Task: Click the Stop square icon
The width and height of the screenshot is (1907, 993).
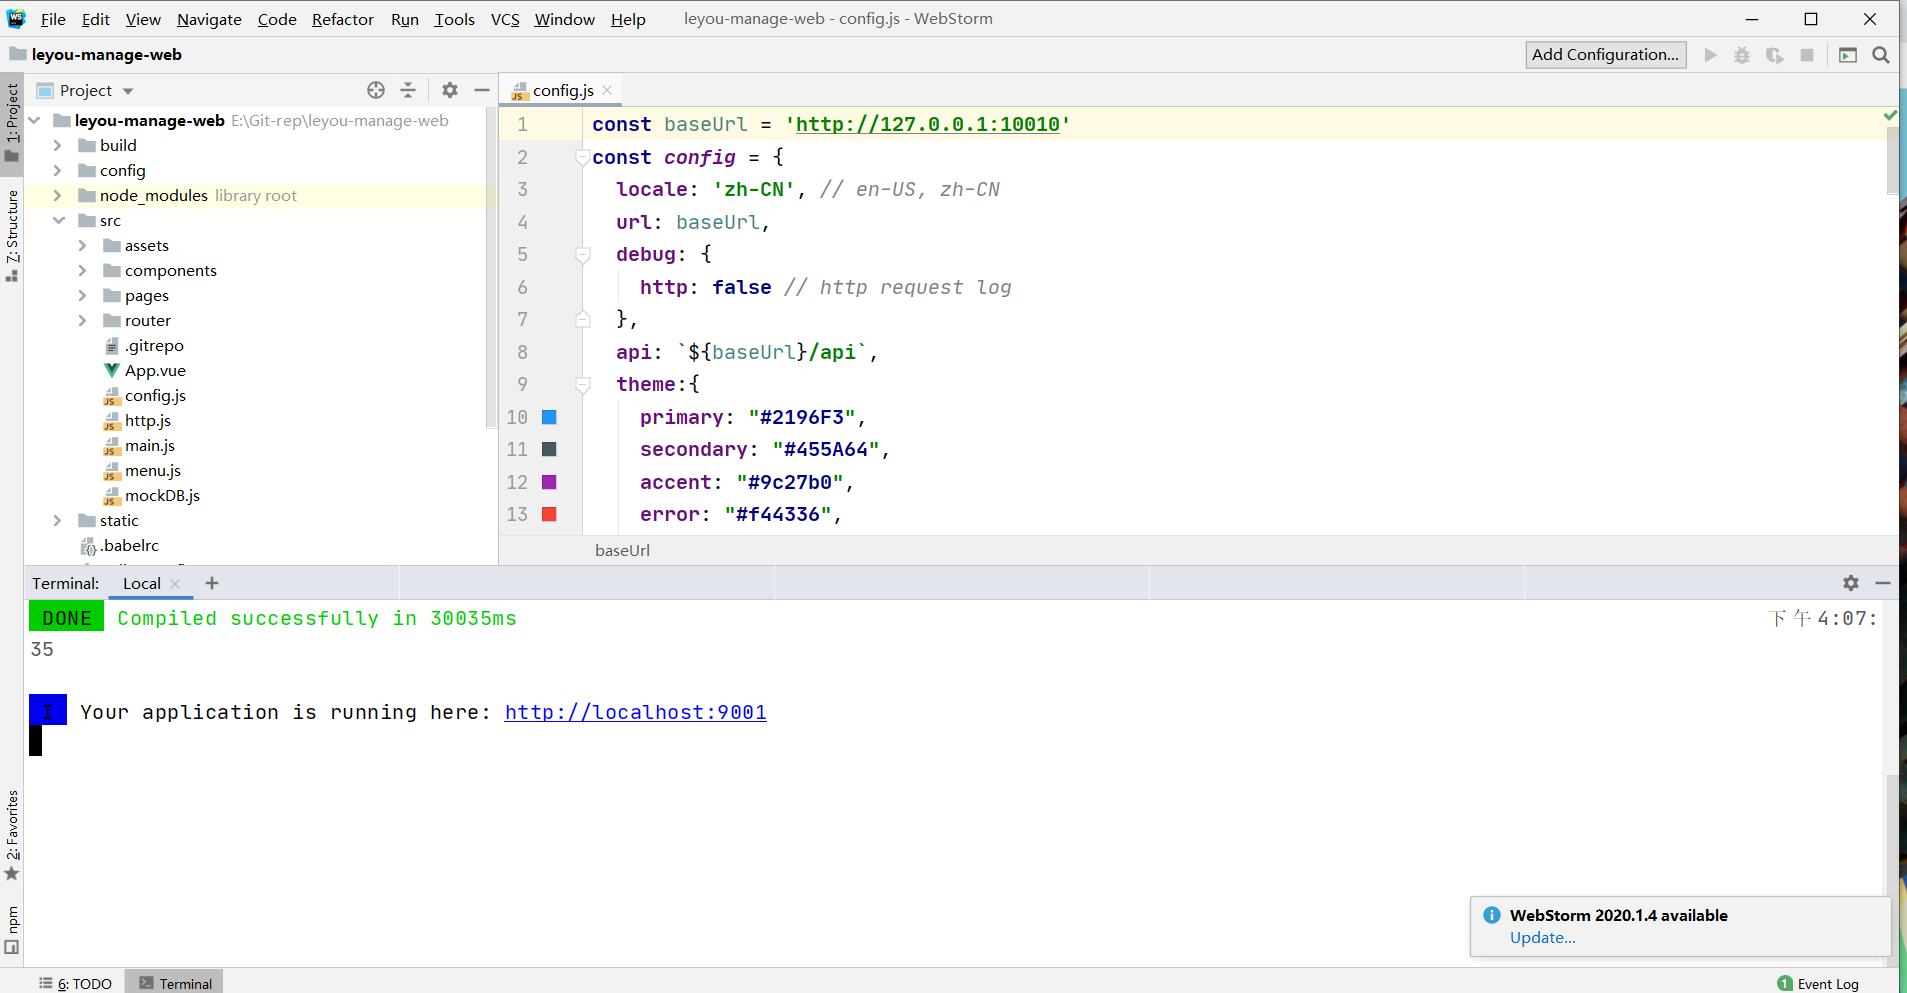Action: coord(1807,55)
